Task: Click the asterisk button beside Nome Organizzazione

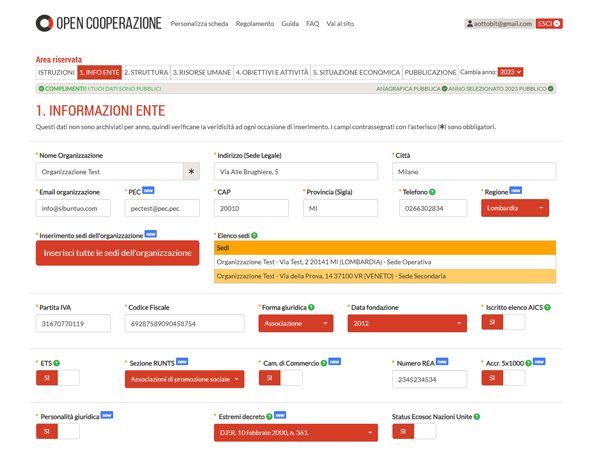Action: [191, 172]
